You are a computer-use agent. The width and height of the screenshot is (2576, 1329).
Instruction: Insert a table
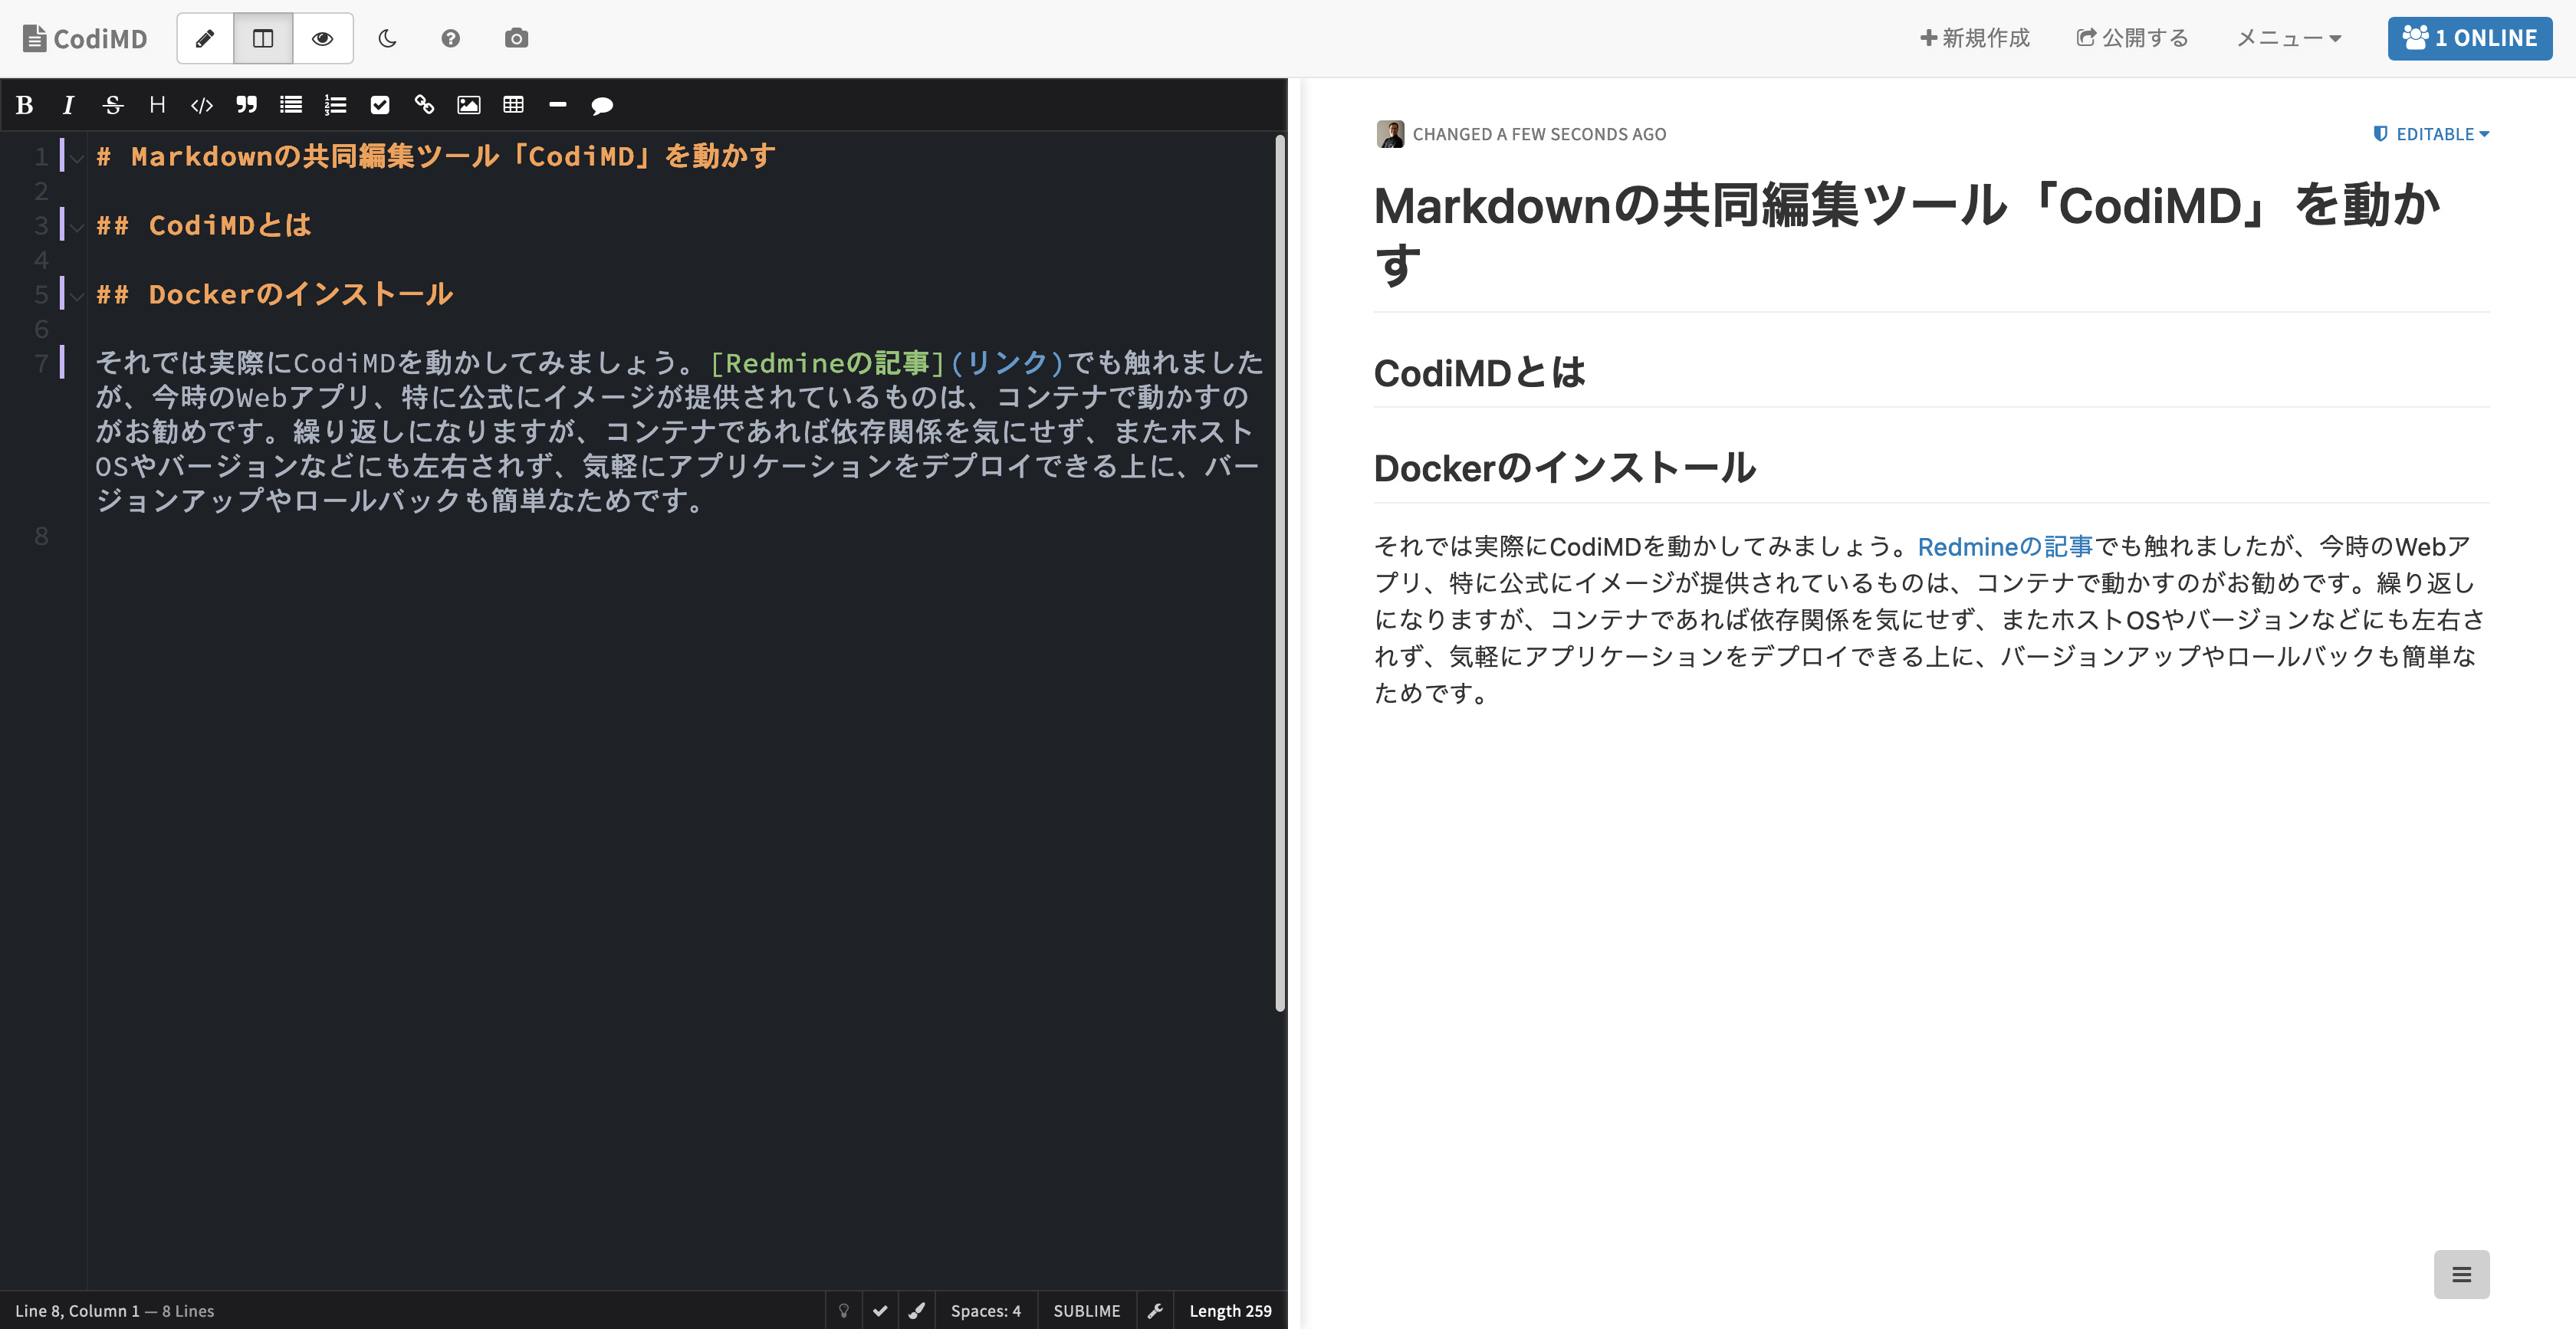(514, 105)
